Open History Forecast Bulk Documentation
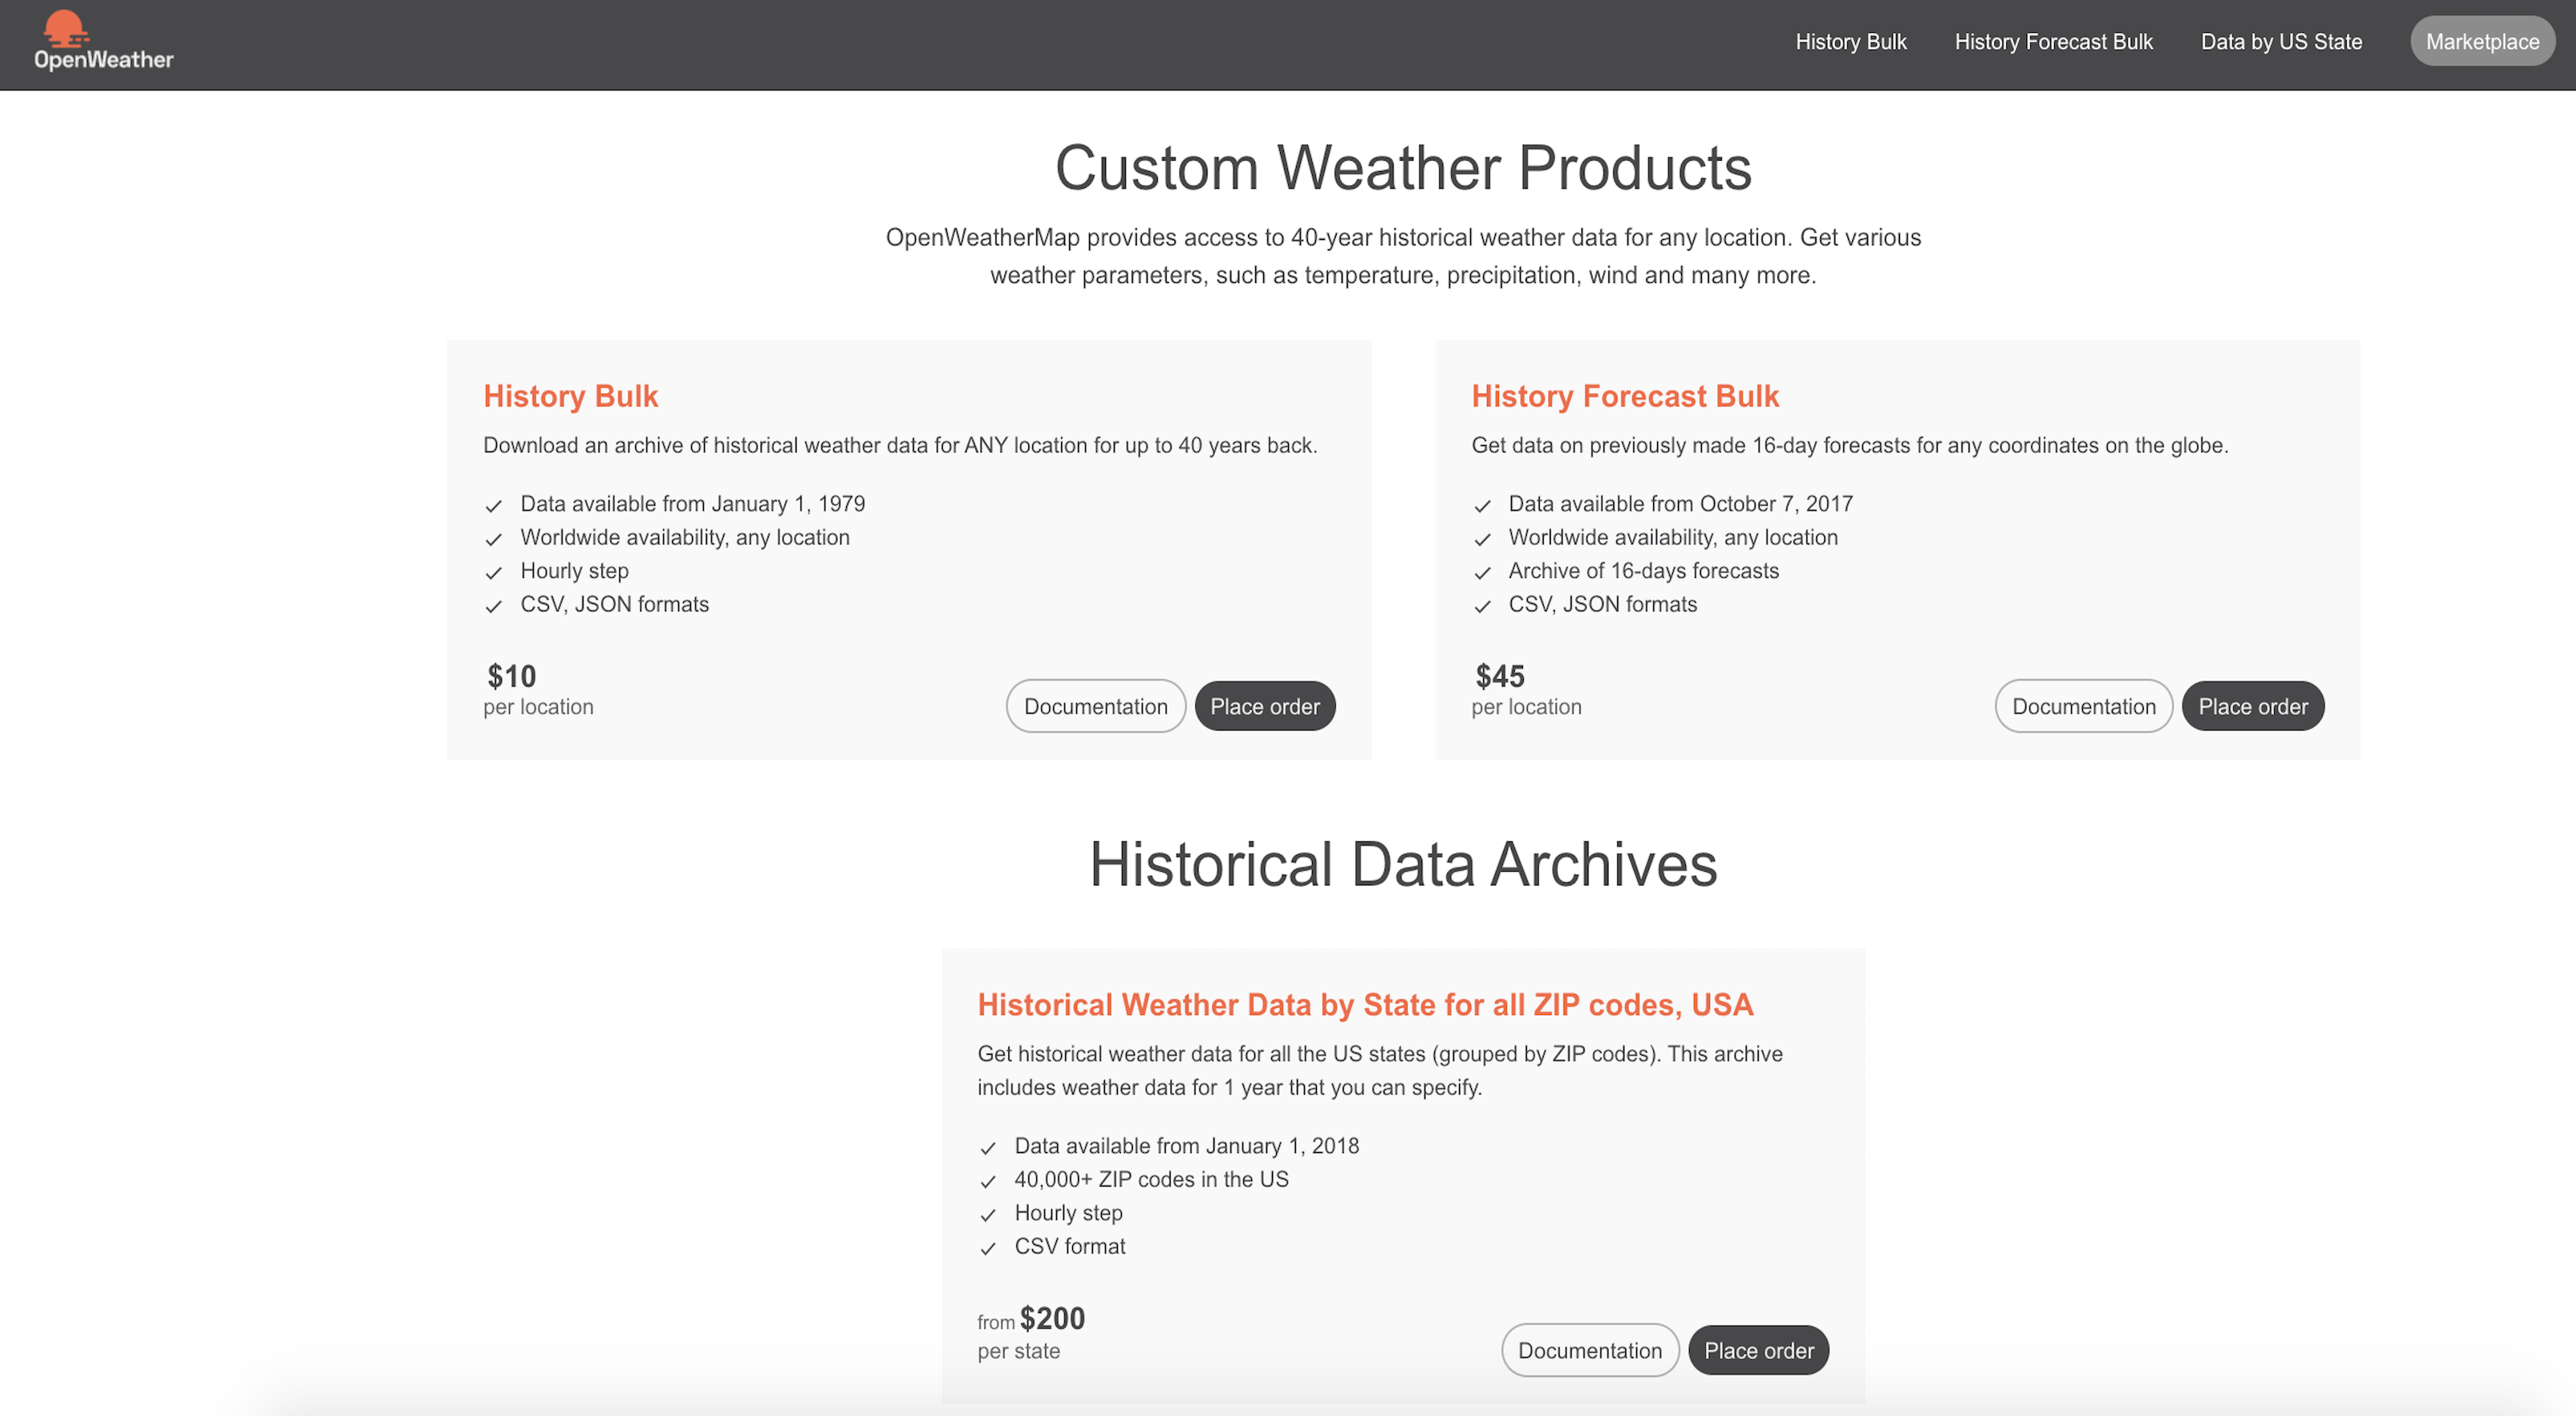2576x1416 pixels. 2085,706
